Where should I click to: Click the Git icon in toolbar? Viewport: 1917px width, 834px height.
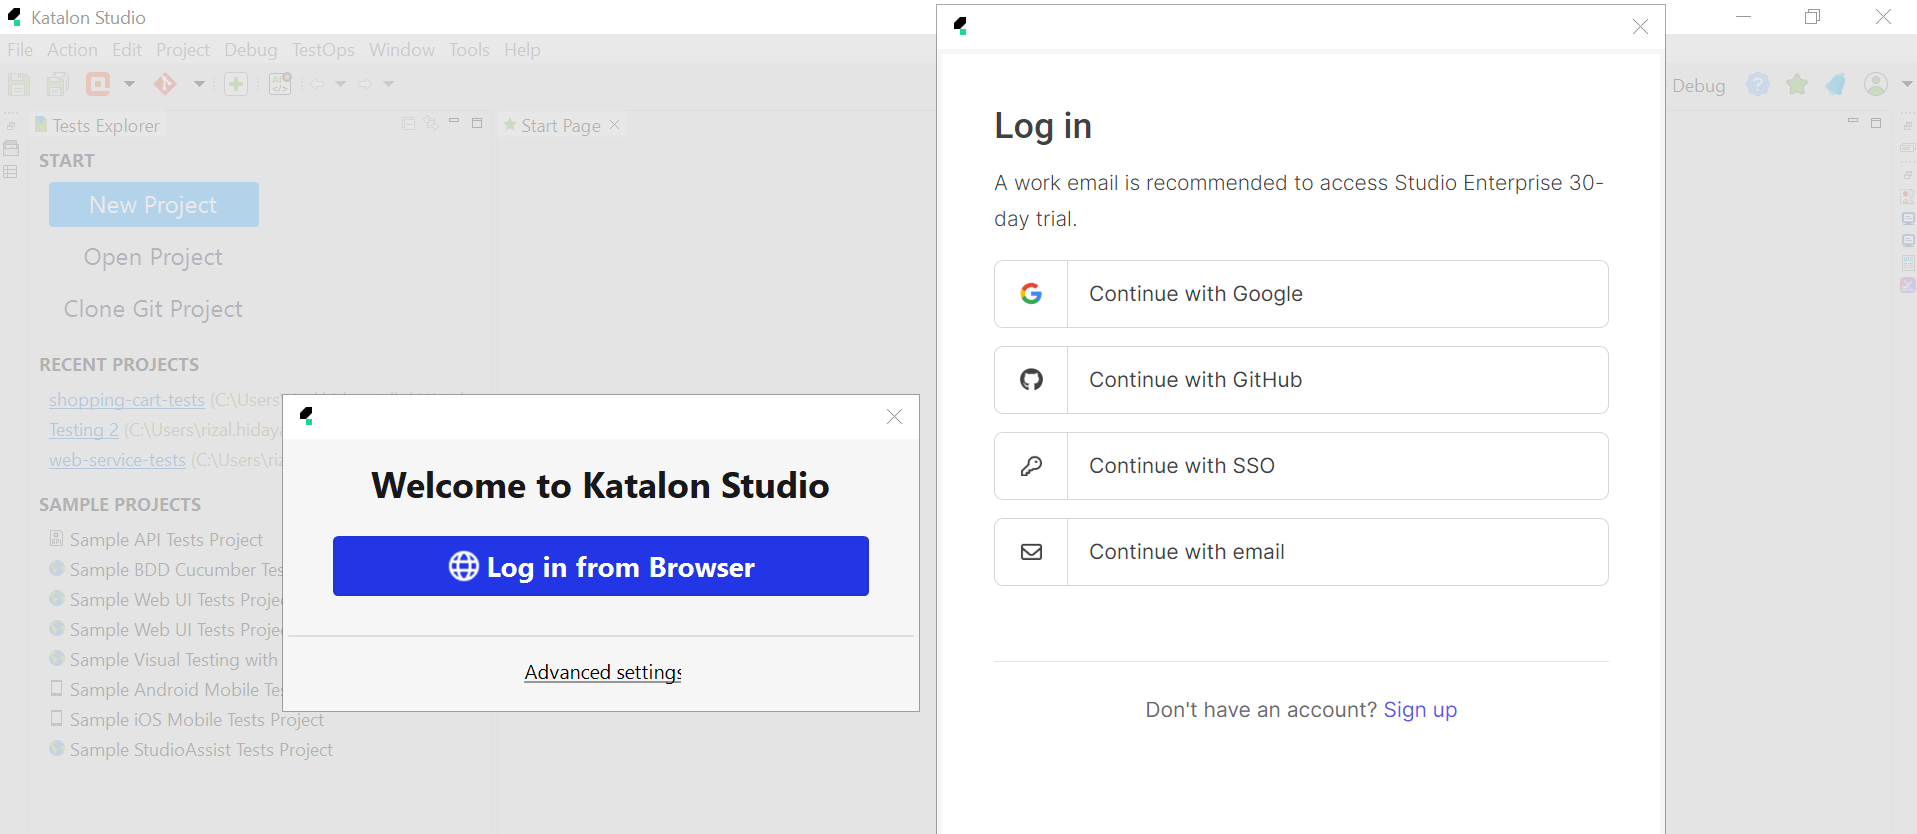(x=165, y=84)
